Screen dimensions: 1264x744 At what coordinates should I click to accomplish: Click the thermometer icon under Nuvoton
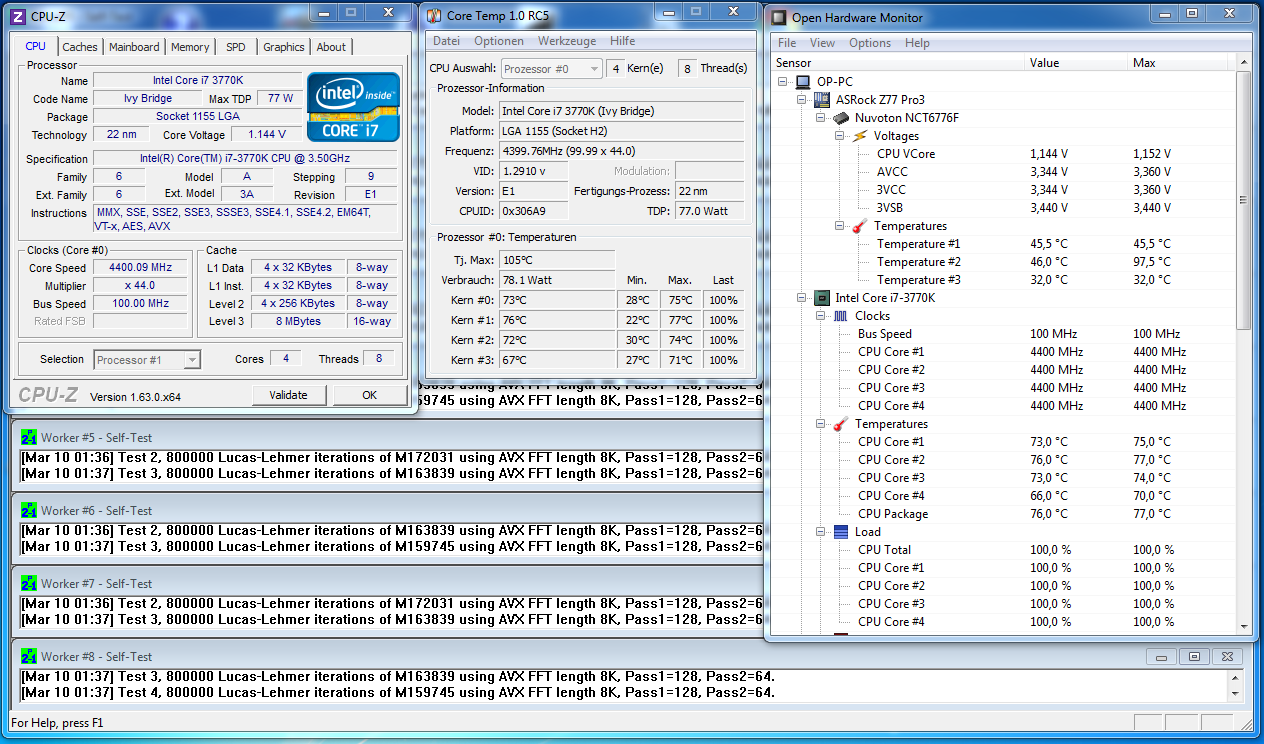tap(859, 226)
